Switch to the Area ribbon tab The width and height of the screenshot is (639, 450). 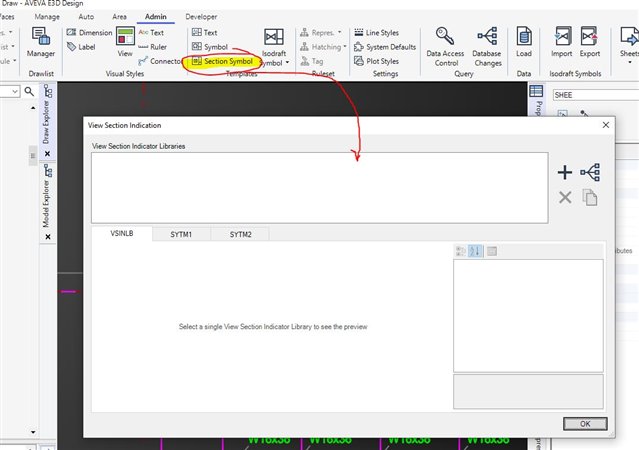point(119,17)
